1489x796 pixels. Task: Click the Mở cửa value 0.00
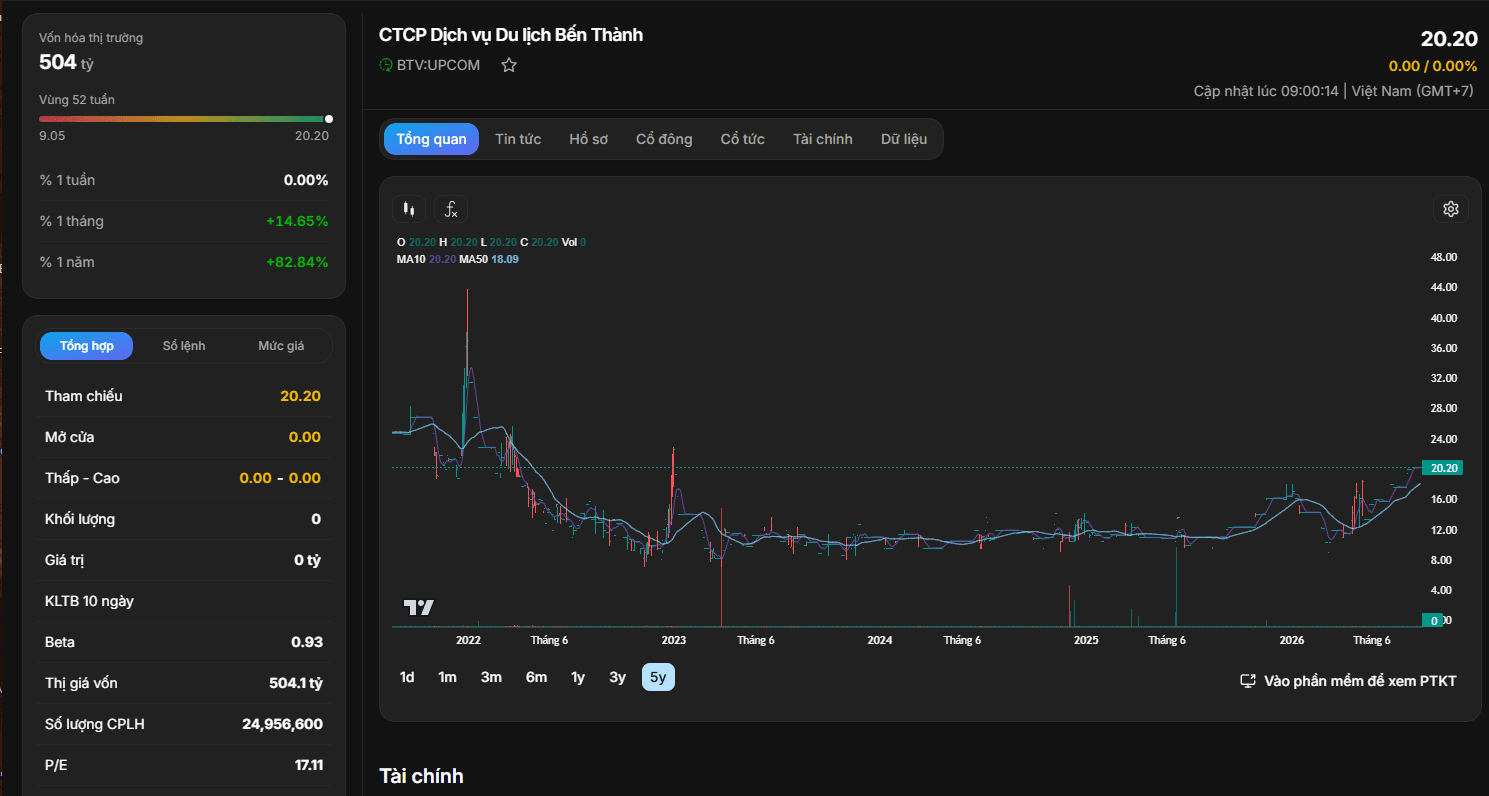pos(305,437)
